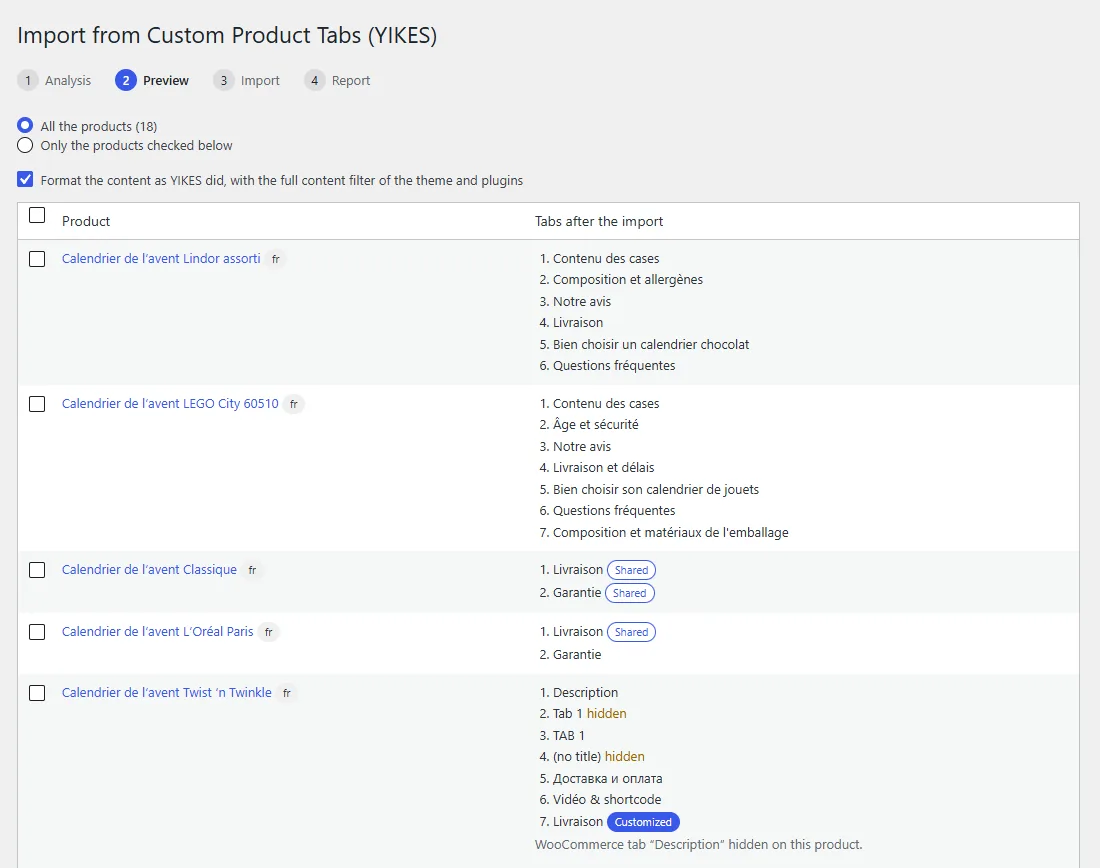Click the Shared badge on Classique Garantie
The image size is (1100, 868).
pyautogui.click(x=629, y=593)
